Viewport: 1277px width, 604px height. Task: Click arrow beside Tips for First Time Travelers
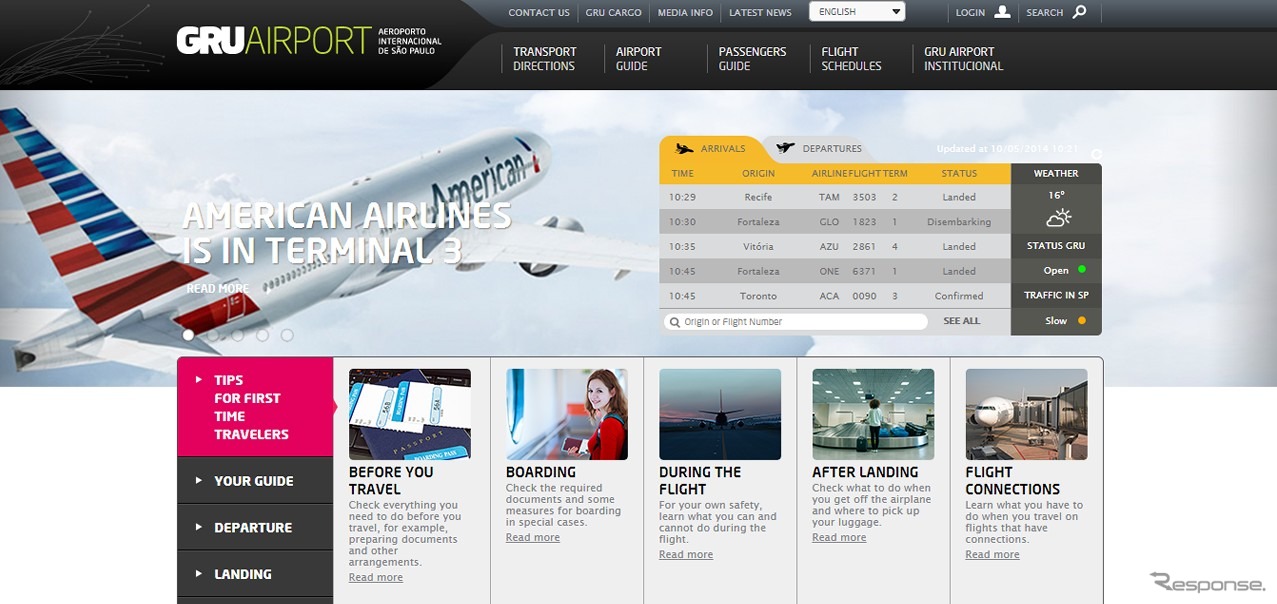[x=199, y=380]
